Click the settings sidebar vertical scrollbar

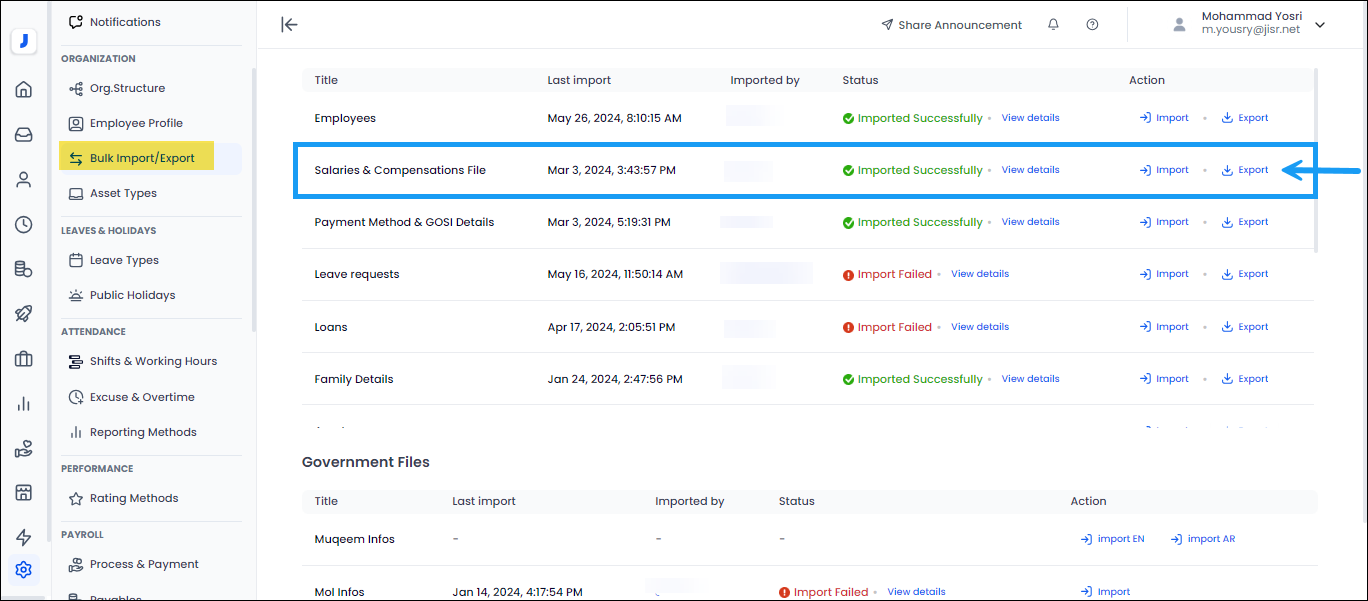[254, 200]
